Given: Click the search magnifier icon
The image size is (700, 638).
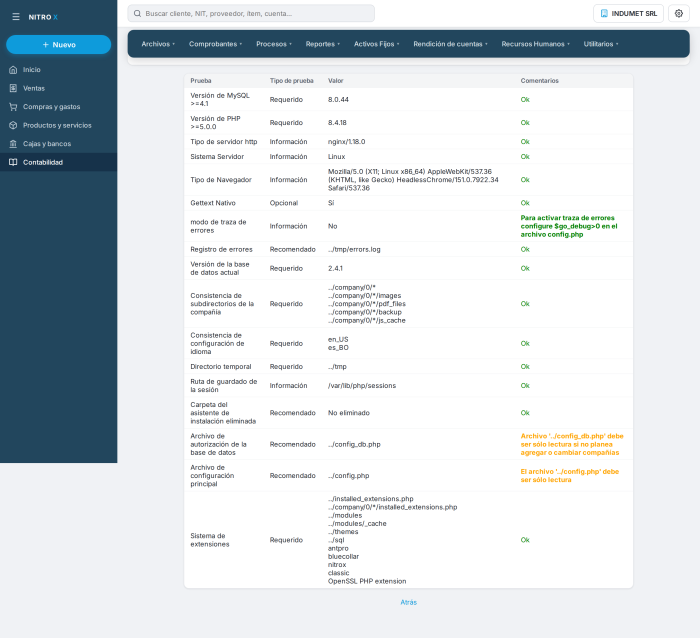Looking at the screenshot, I should [138, 13].
